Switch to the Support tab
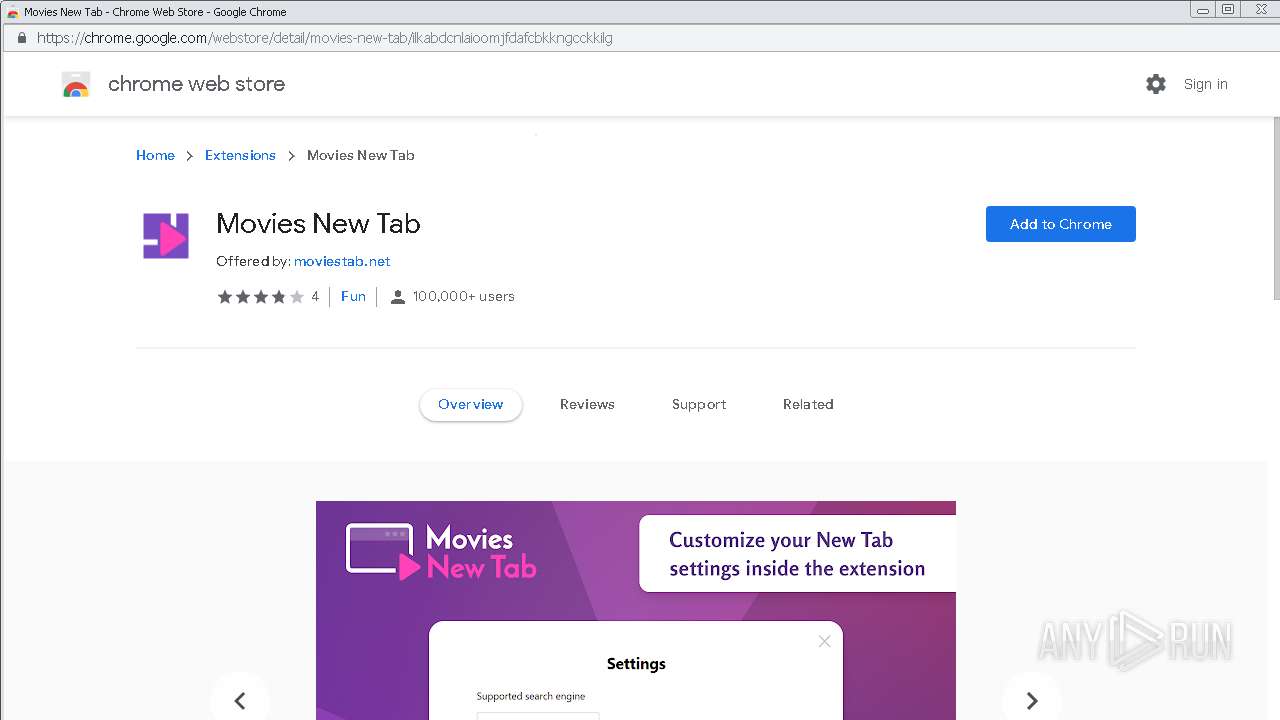The height and width of the screenshot is (720, 1280). [x=699, y=404]
